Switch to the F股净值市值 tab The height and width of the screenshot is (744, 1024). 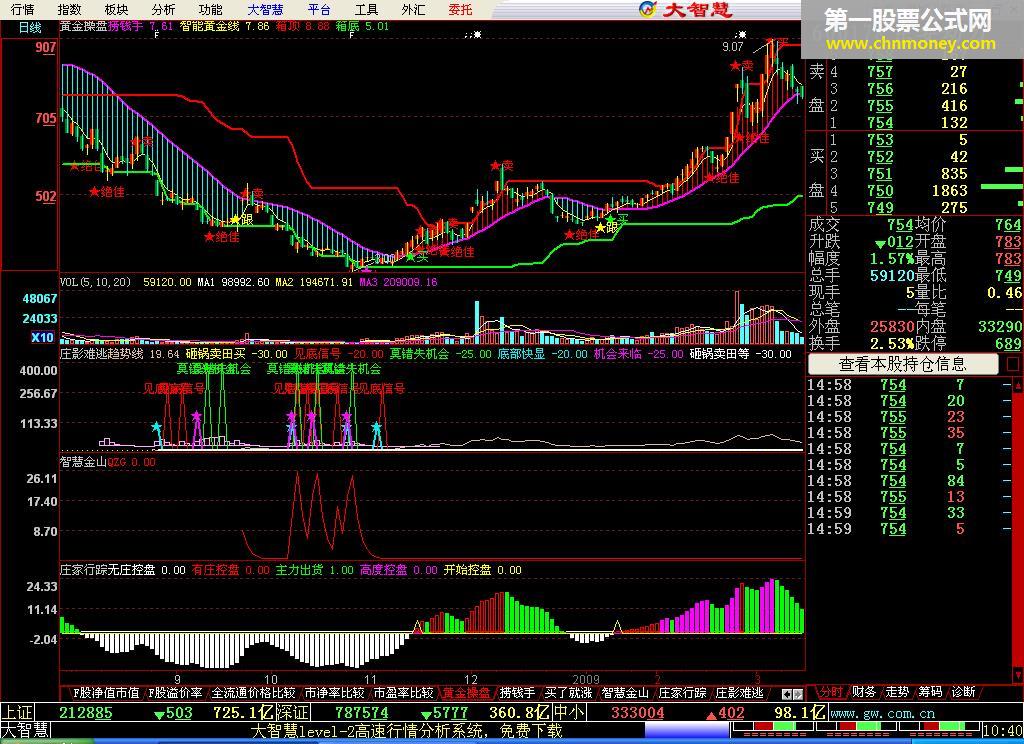coord(104,692)
